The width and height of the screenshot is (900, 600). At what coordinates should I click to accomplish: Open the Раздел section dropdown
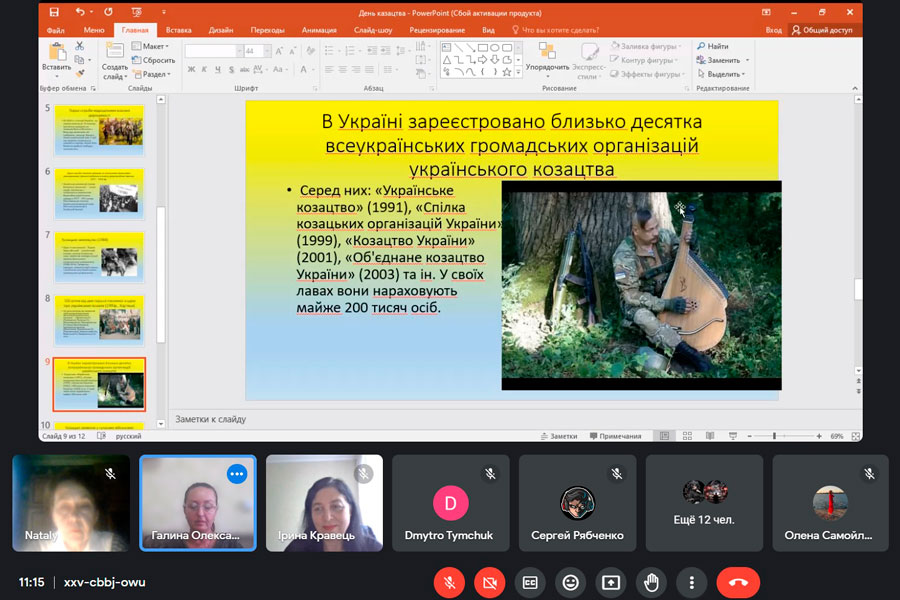click(153, 74)
